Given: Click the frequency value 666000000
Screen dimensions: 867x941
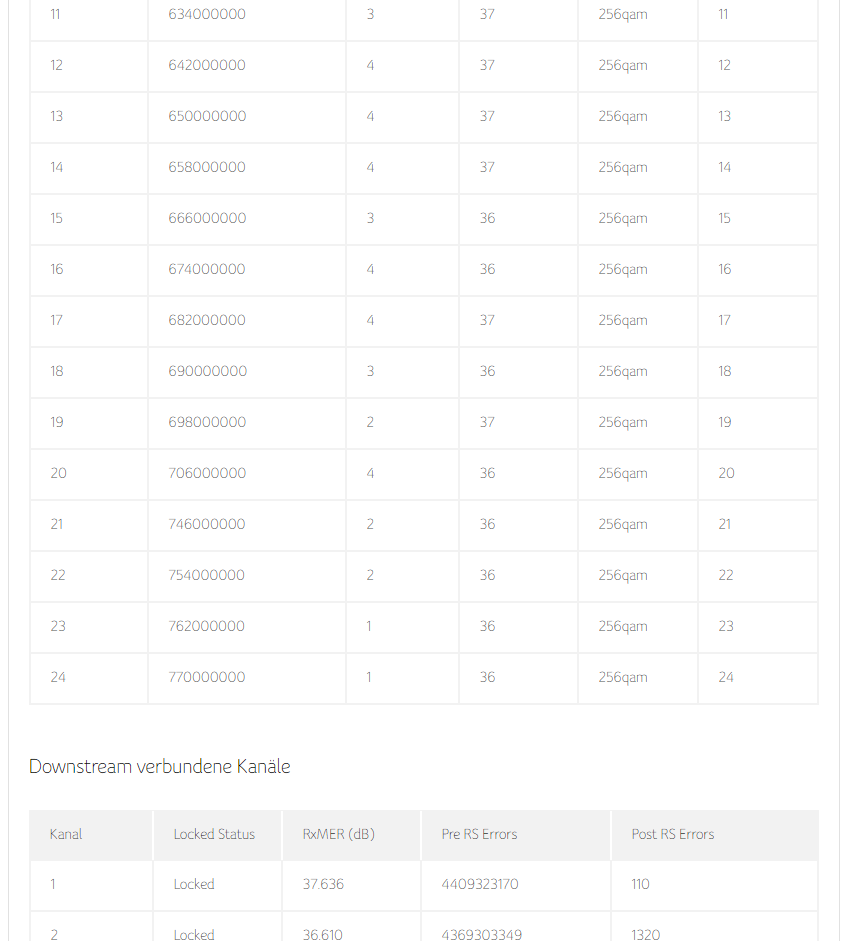Looking at the screenshot, I should pyautogui.click(x=207, y=219).
